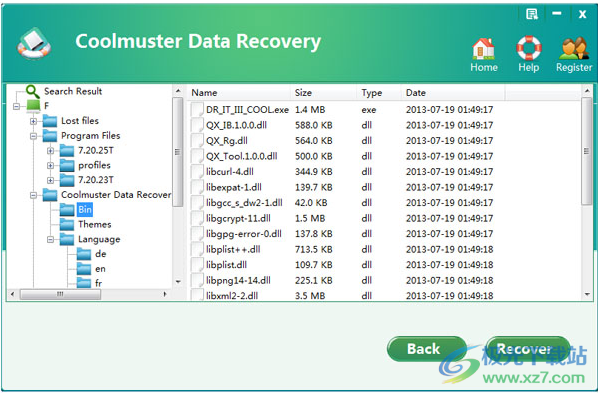598x394 pixels.
Task: Select the libxml2-2.dll file name
Action: point(232,296)
